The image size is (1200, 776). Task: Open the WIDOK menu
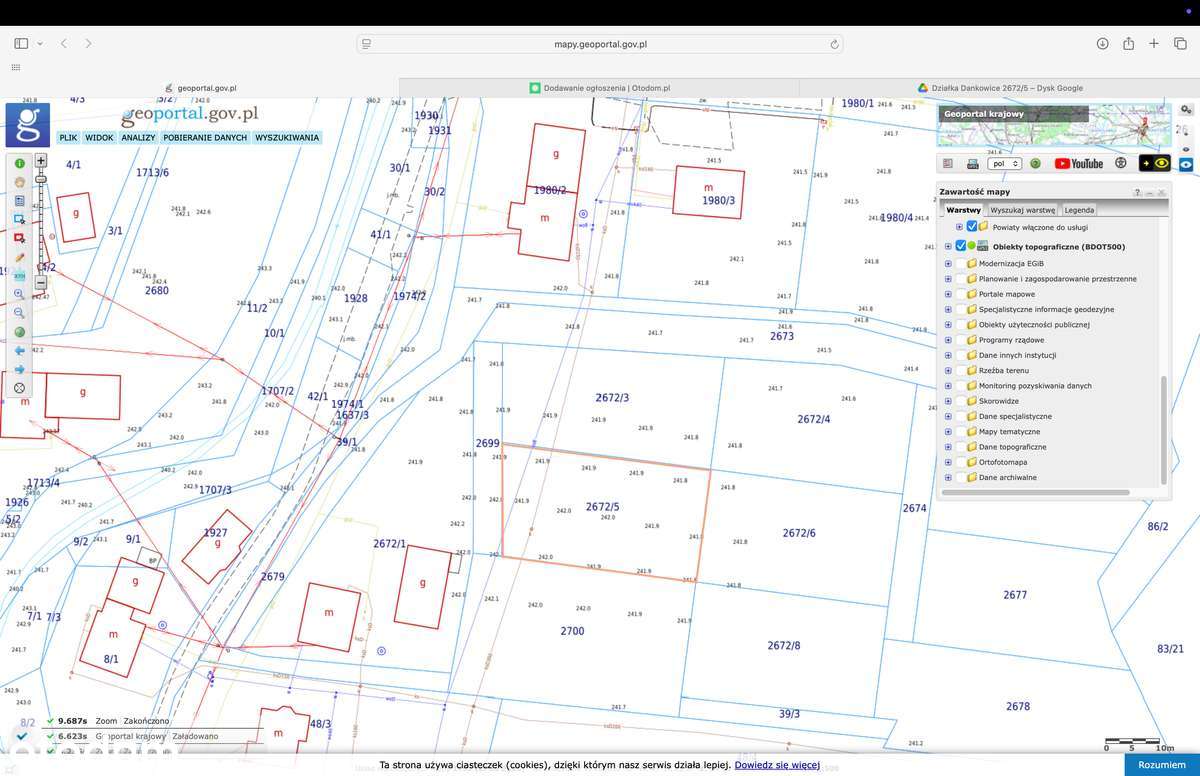tap(99, 138)
